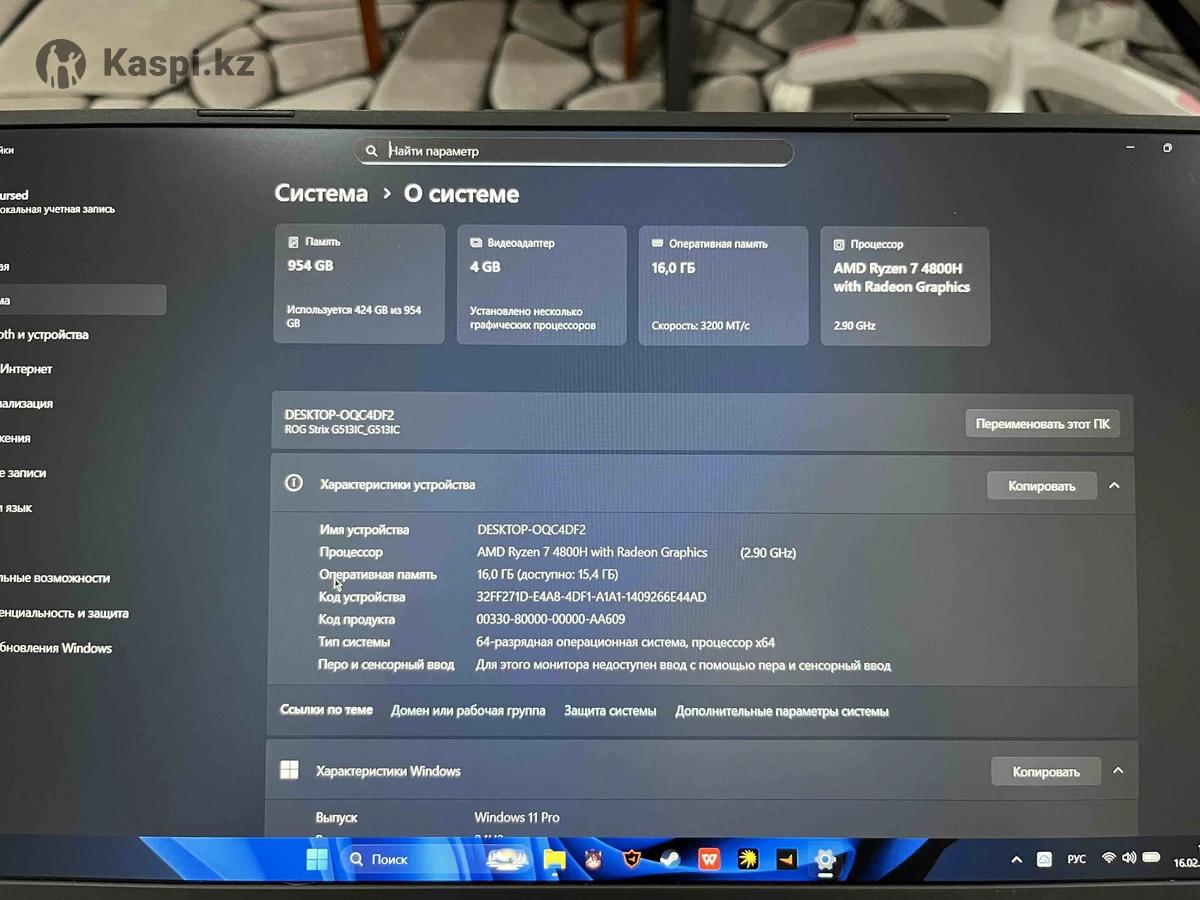
Task: Switch the РУС input language indicator
Action: click(x=1076, y=859)
